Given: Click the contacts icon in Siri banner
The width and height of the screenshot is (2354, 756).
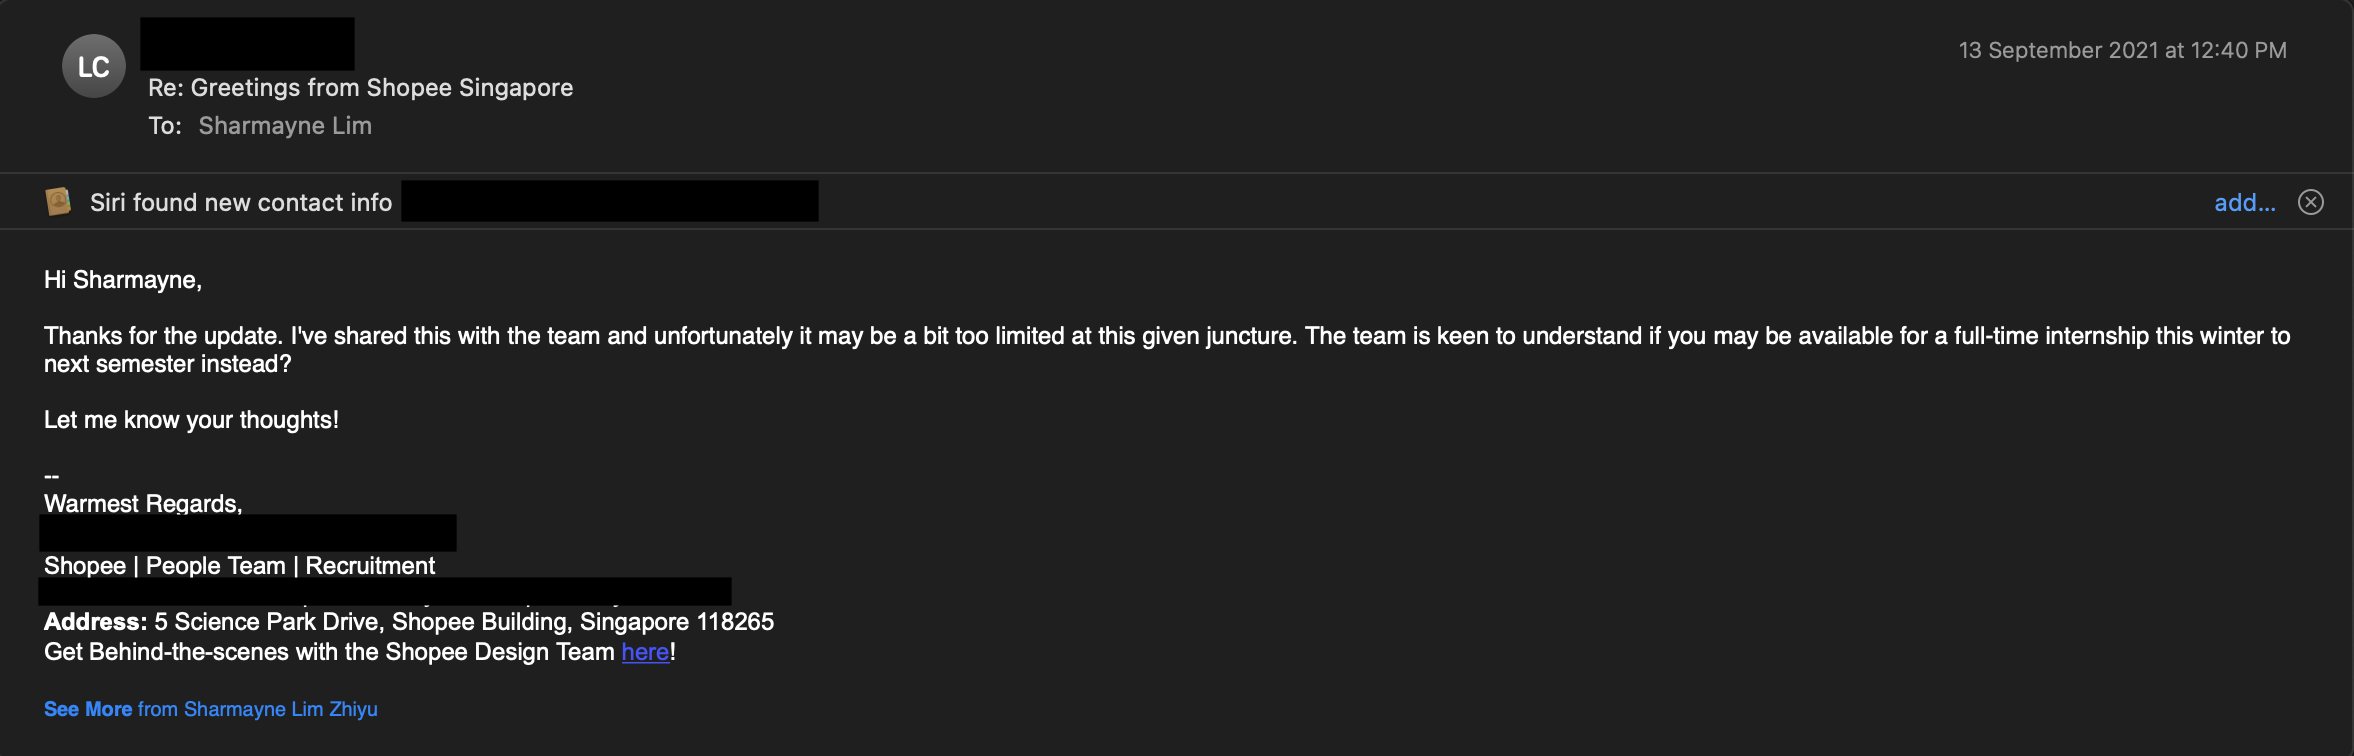Looking at the screenshot, I should [x=58, y=202].
